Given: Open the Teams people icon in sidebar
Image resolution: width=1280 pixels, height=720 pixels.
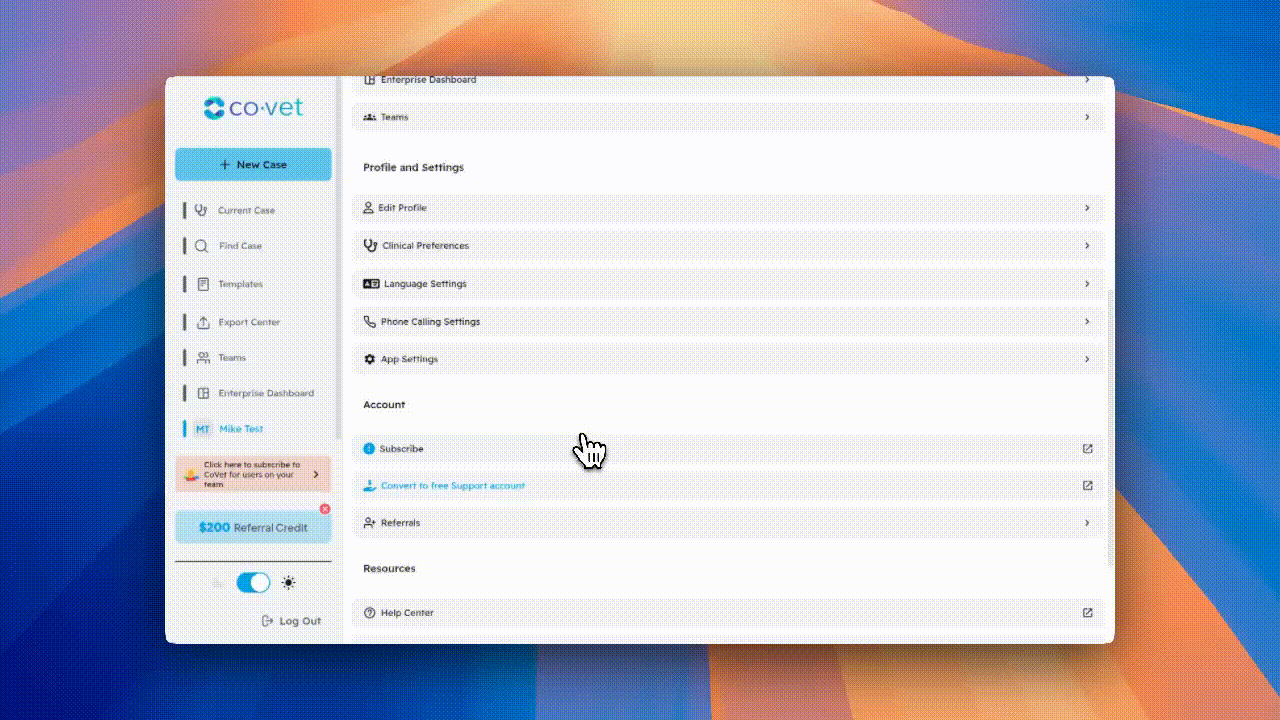Looking at the screenshot, I should pos(203,357).
